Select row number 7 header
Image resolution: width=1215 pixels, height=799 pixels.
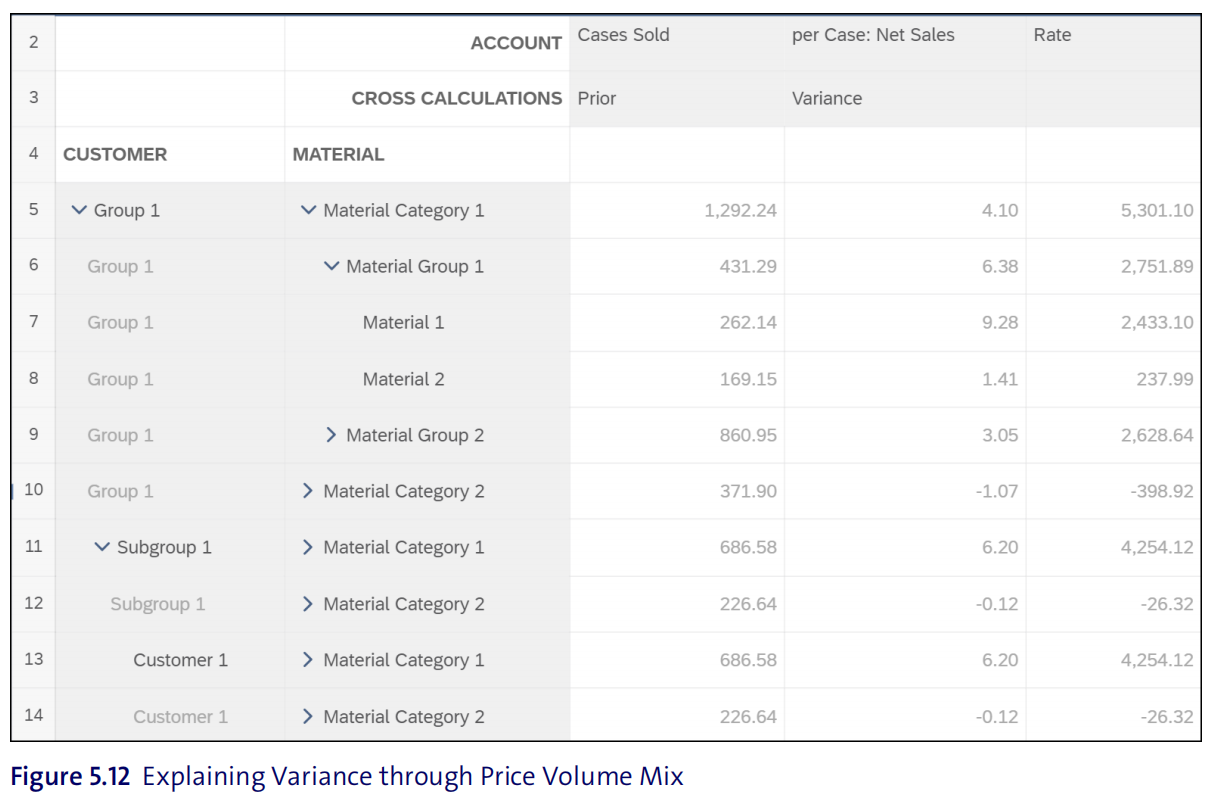pyautogui.click(x=34, y=322)
